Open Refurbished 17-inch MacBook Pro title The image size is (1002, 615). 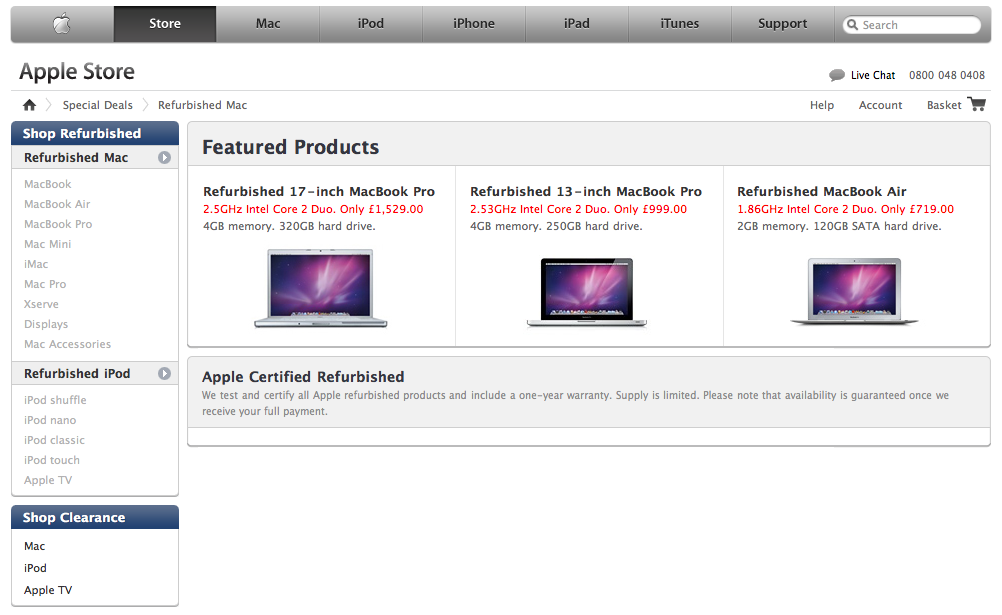[319, 191]
